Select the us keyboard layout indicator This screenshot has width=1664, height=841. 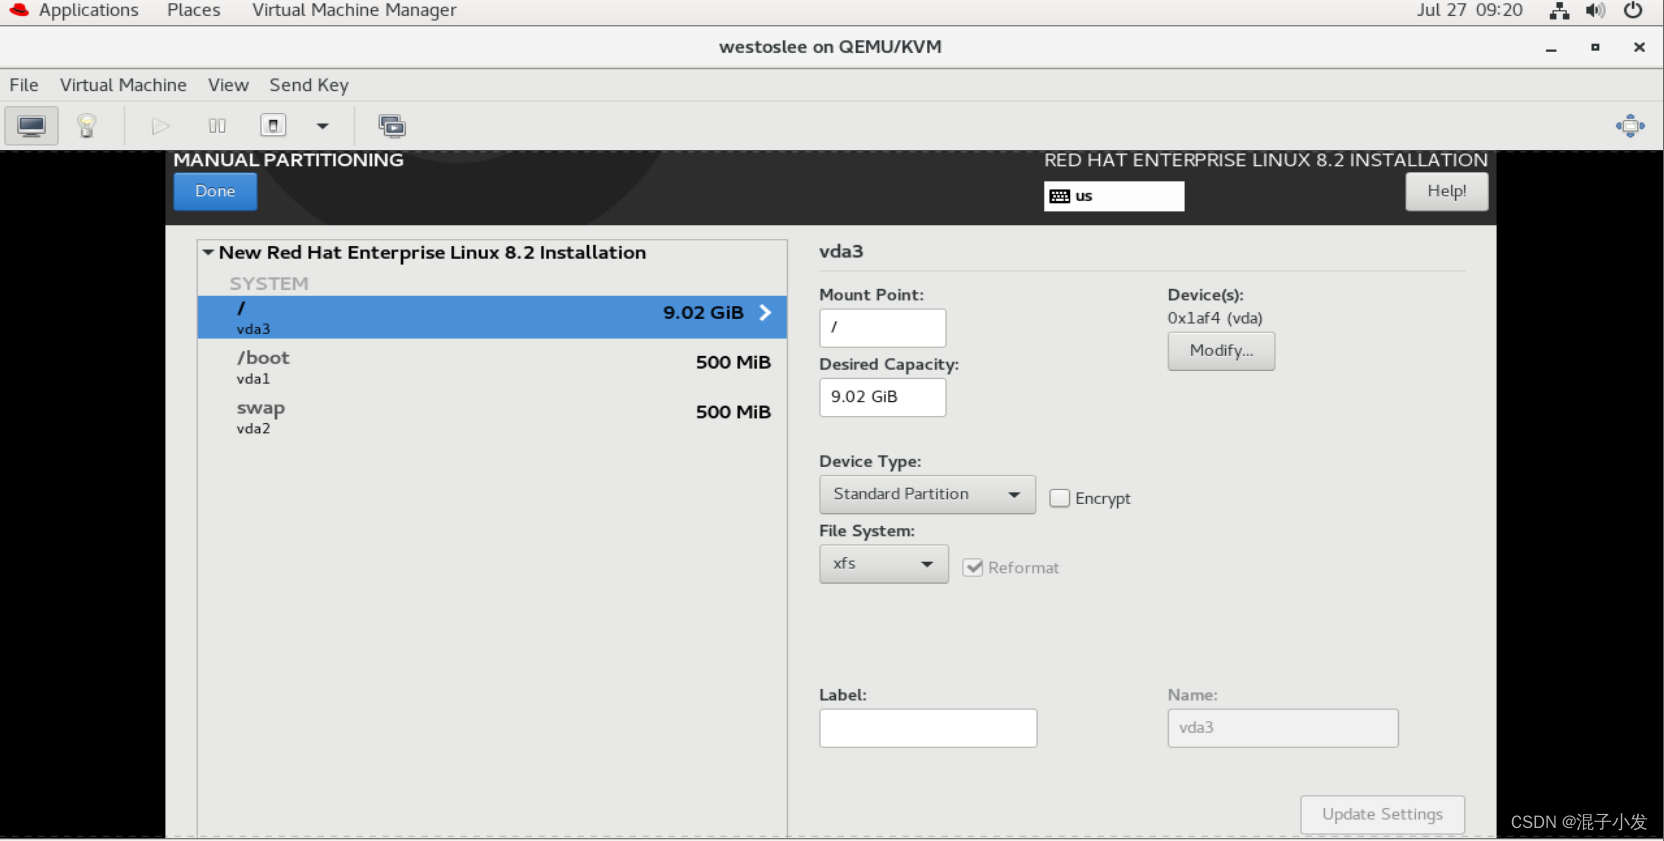[1114, 196]
